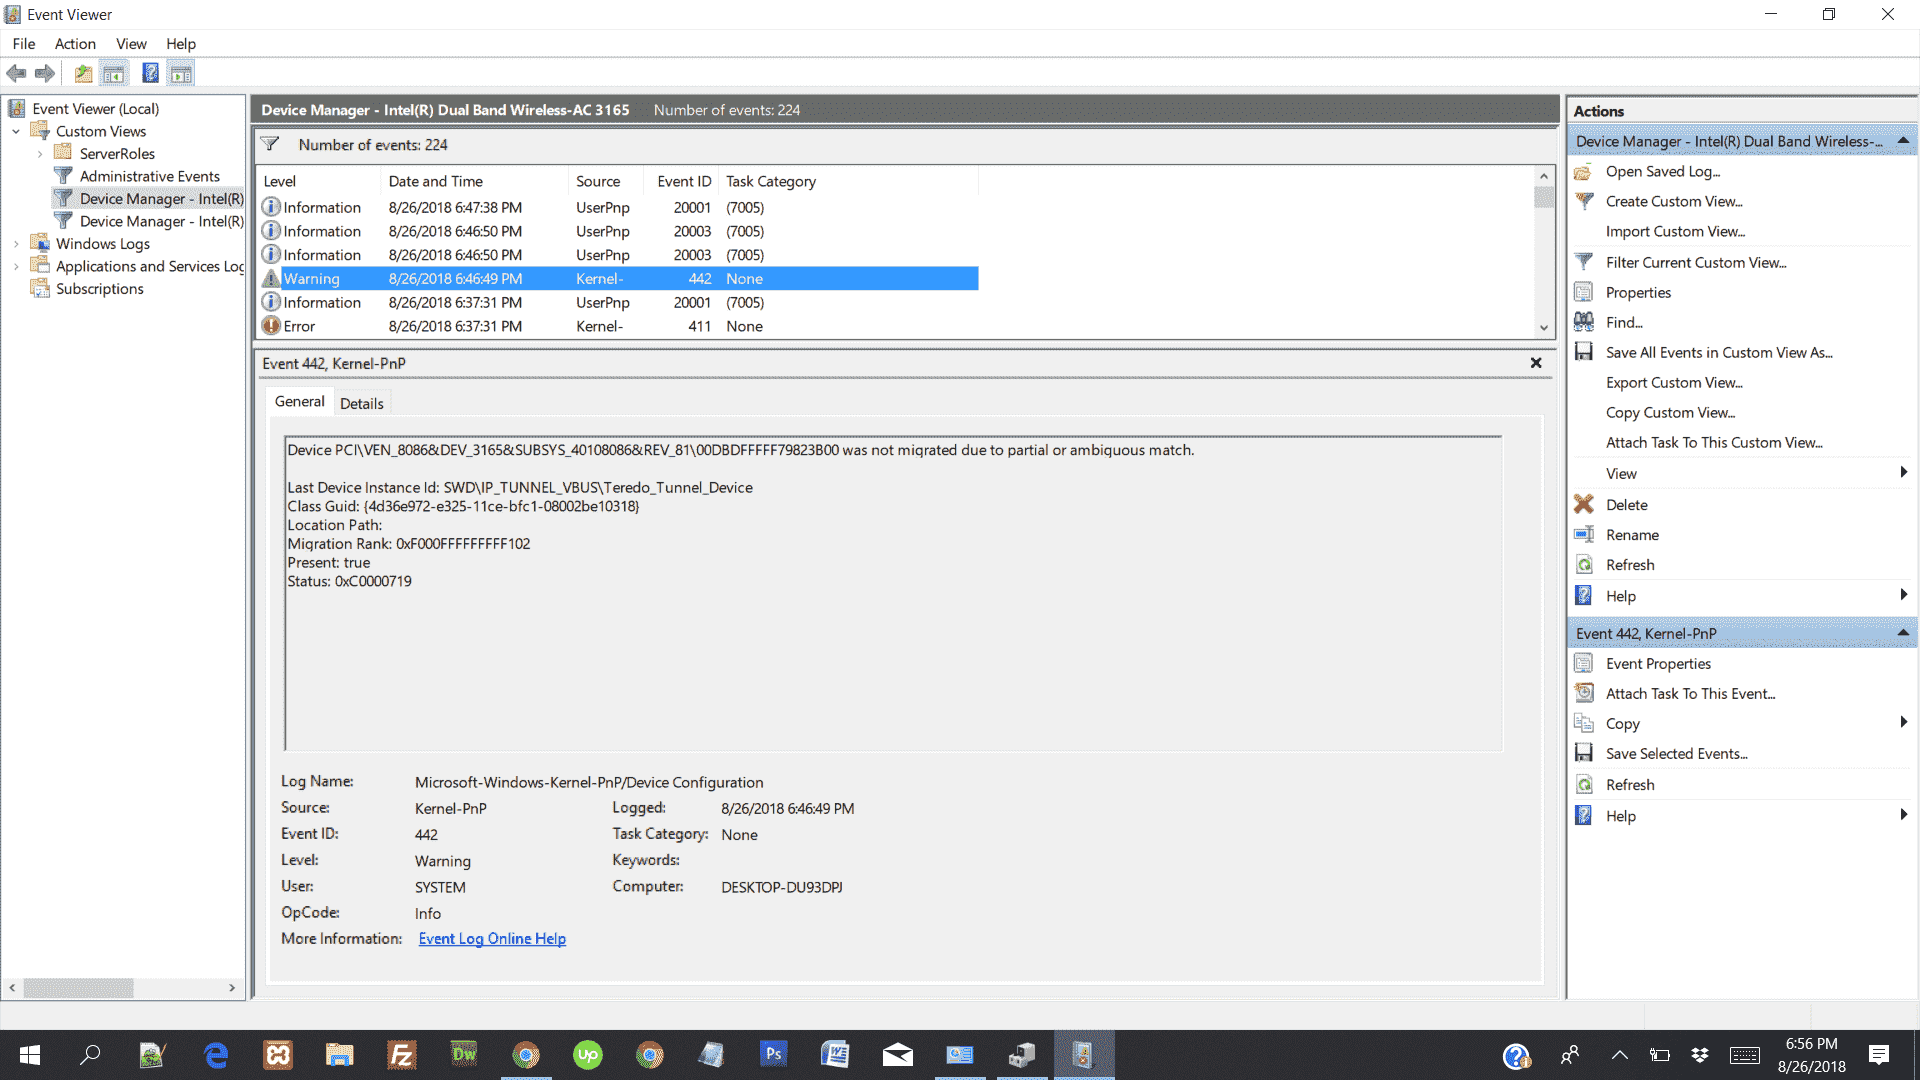Show hidden system tray icons chevron
The height and width of the screenshot is (1080, 1920).
click(1620, 1055)
